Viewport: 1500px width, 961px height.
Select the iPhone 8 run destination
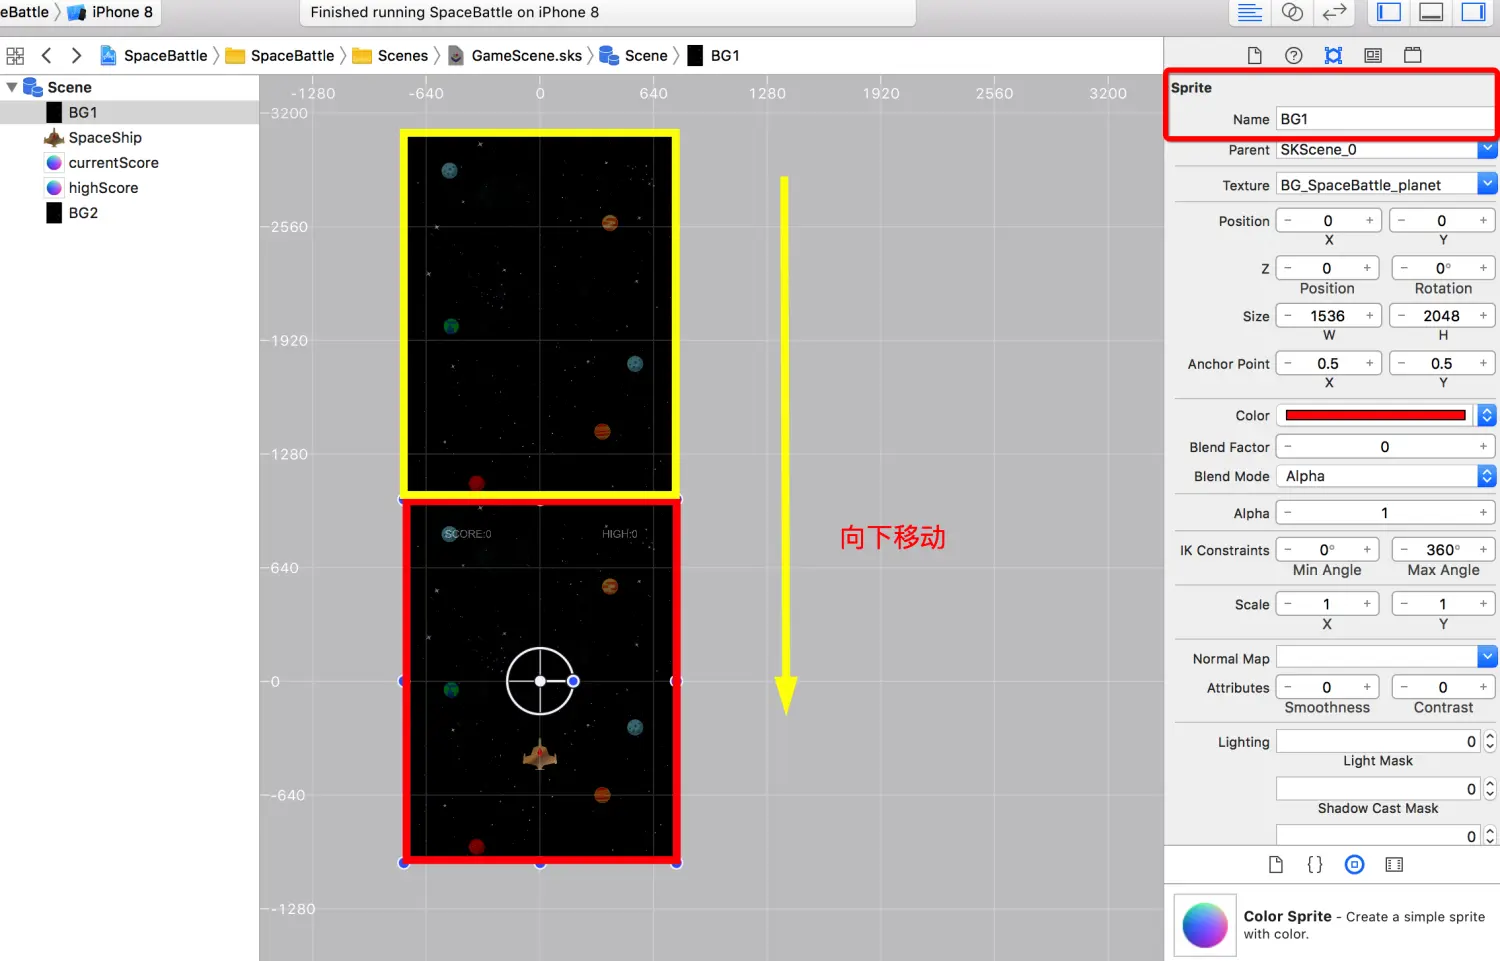110,12
